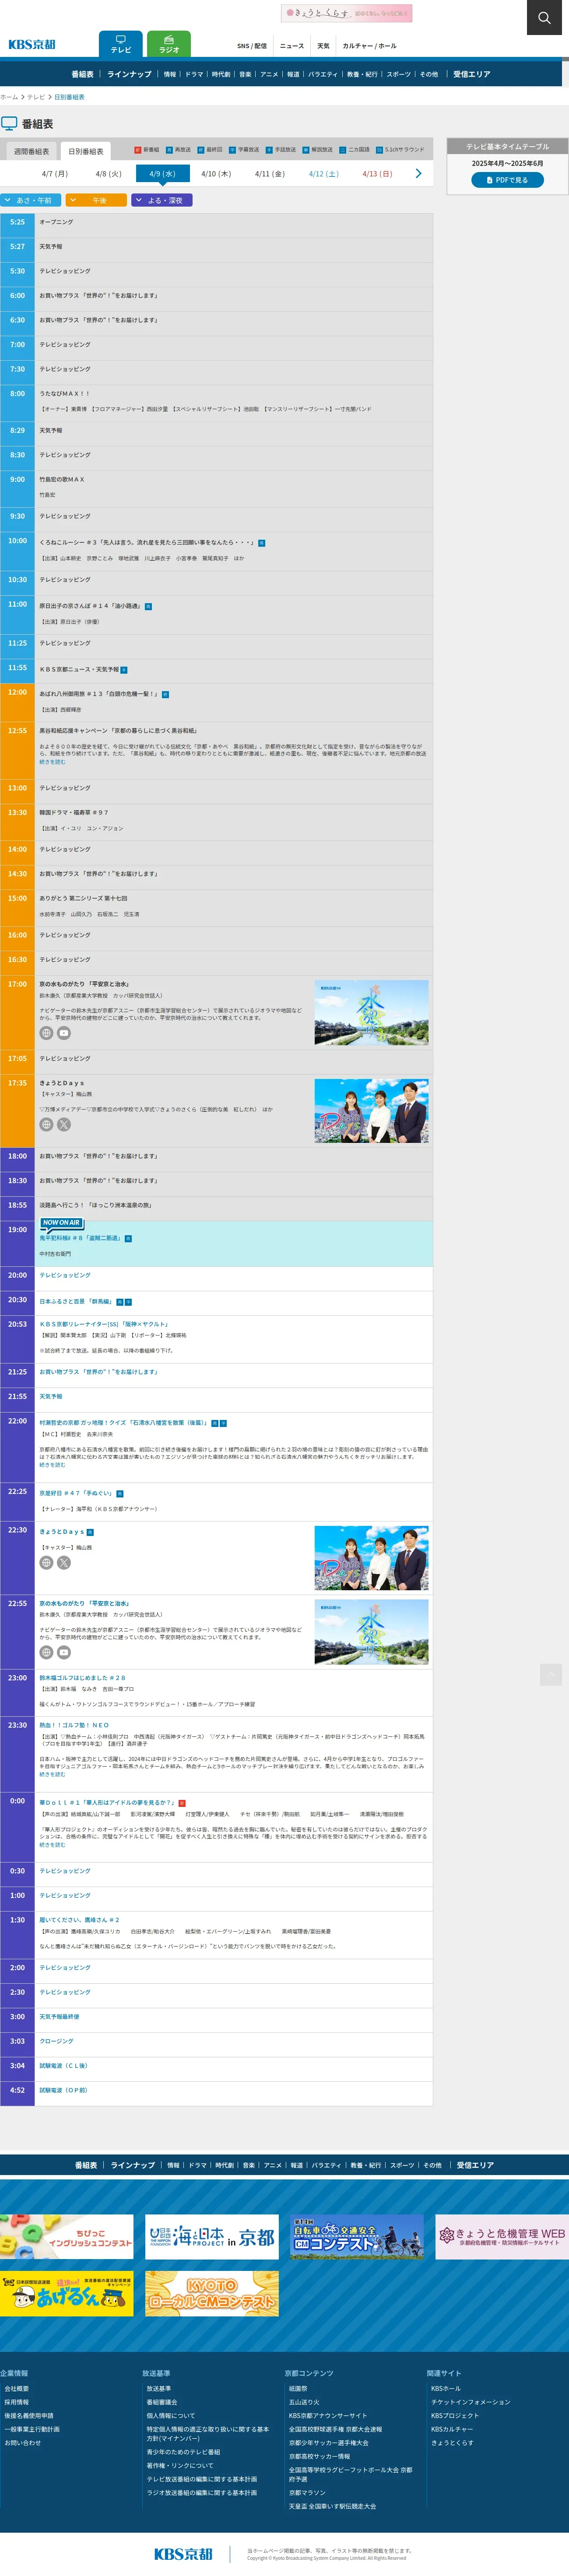Go to ホーム via the breadcrumb
569x2576 pixels.
point(9,97)
